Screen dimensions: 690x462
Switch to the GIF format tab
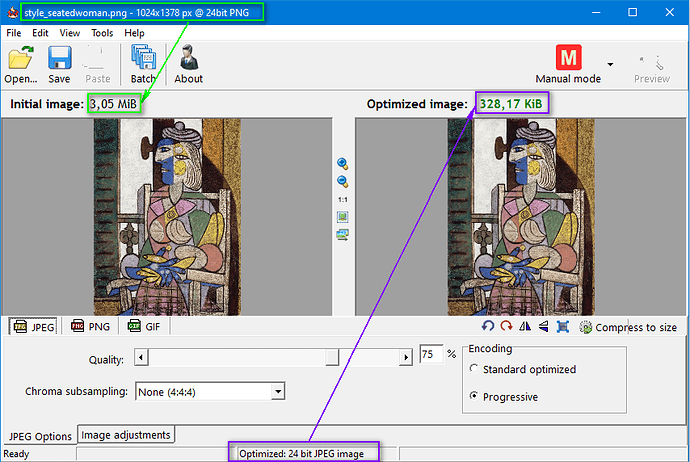[144, 326]
